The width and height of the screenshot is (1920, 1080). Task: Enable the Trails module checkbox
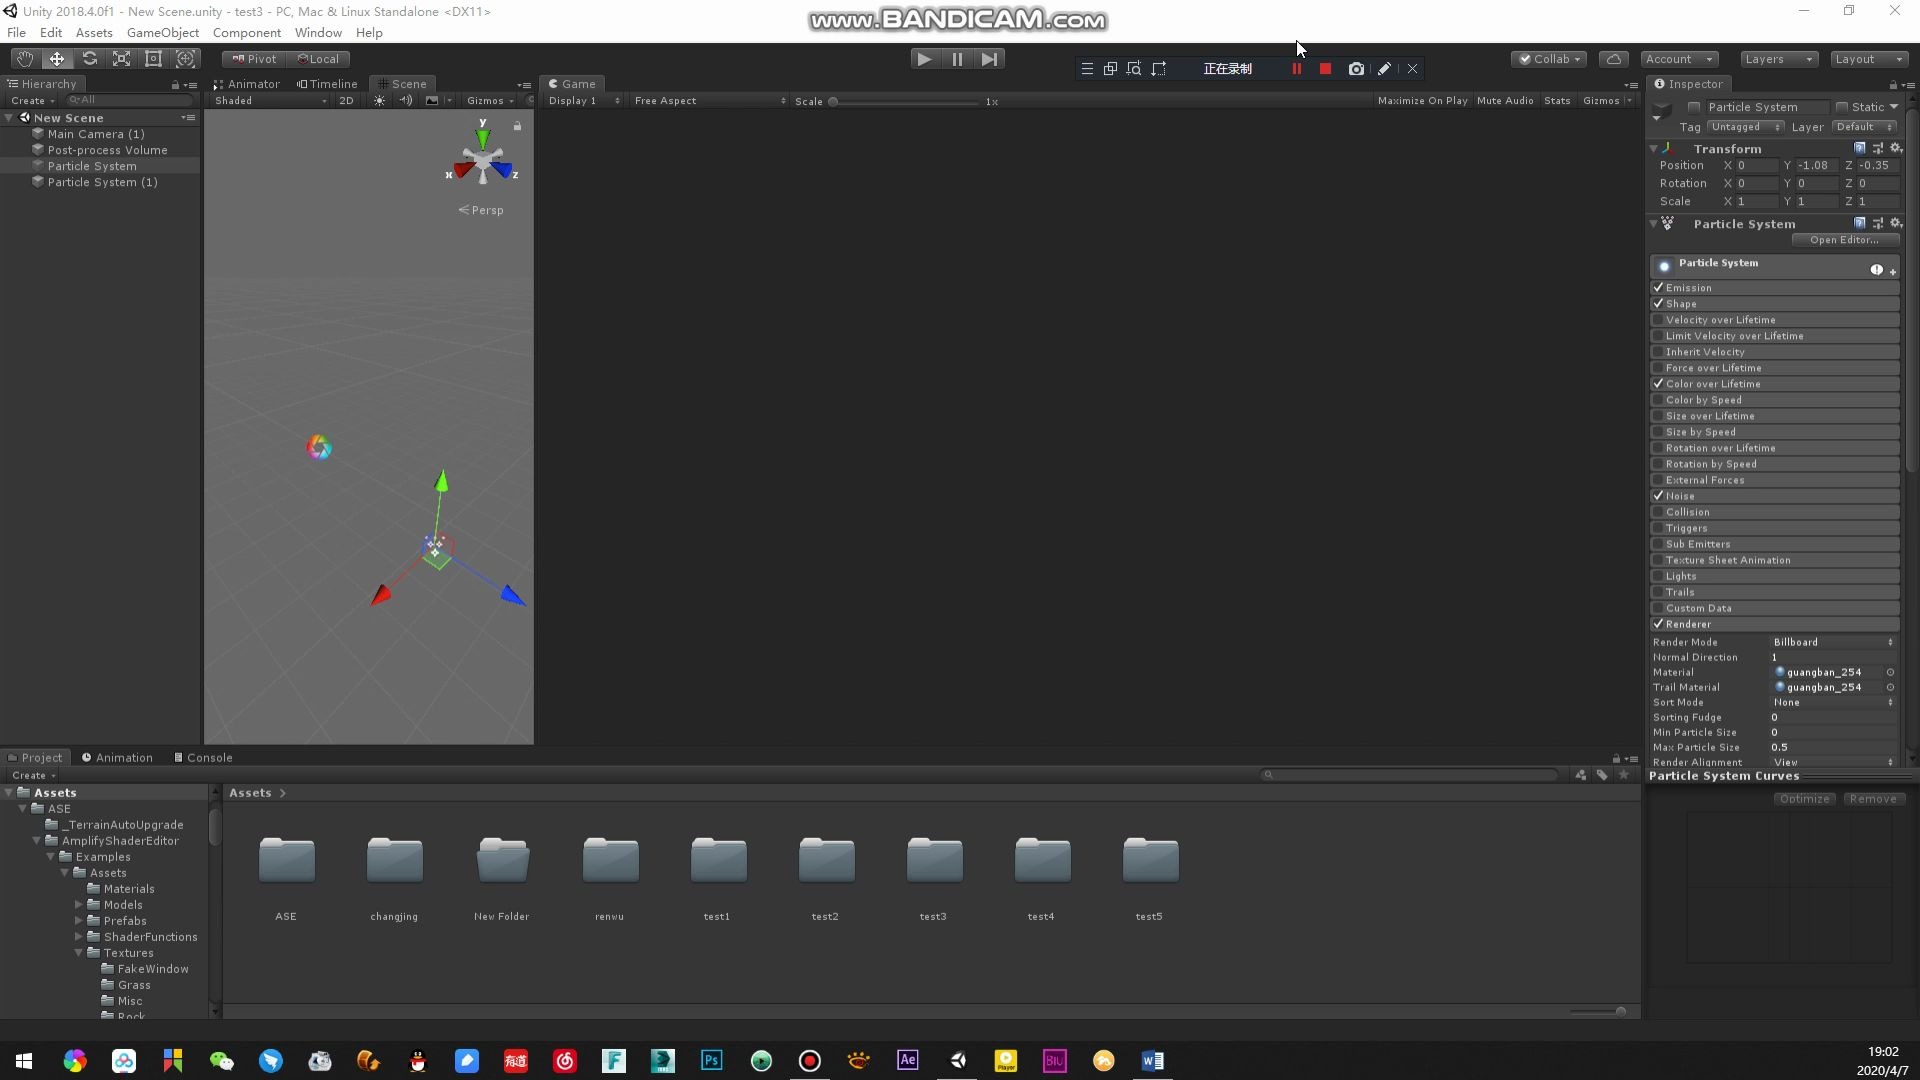click(1658, 592)
